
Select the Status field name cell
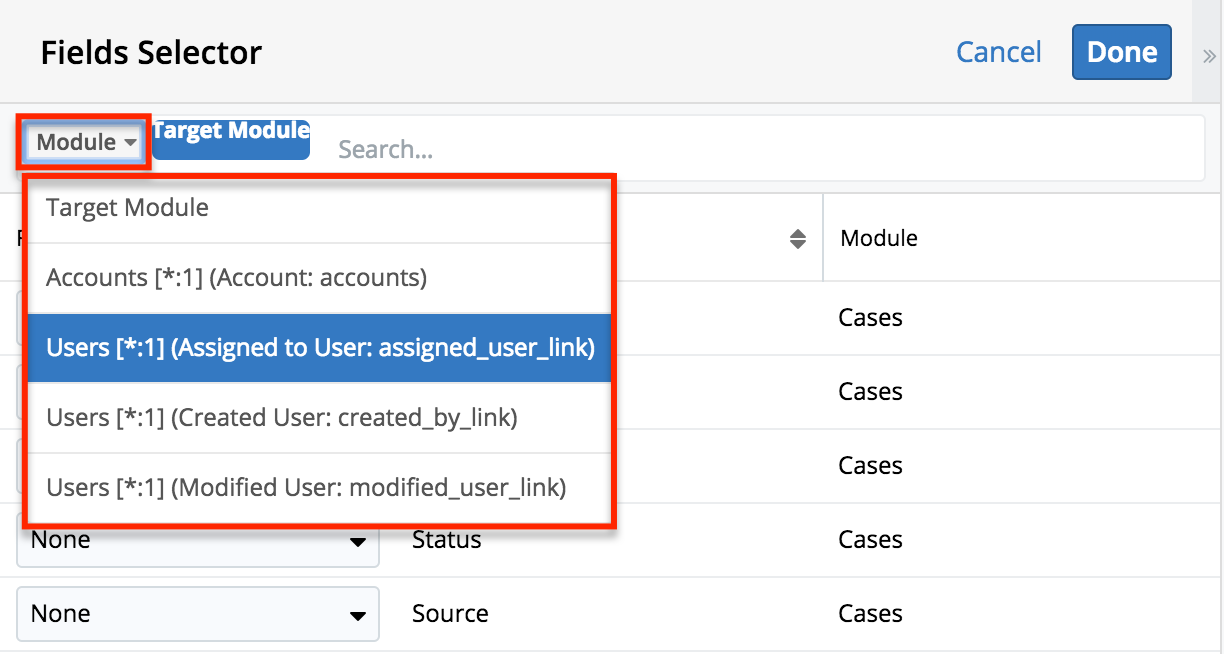click(x=446, y=540)
